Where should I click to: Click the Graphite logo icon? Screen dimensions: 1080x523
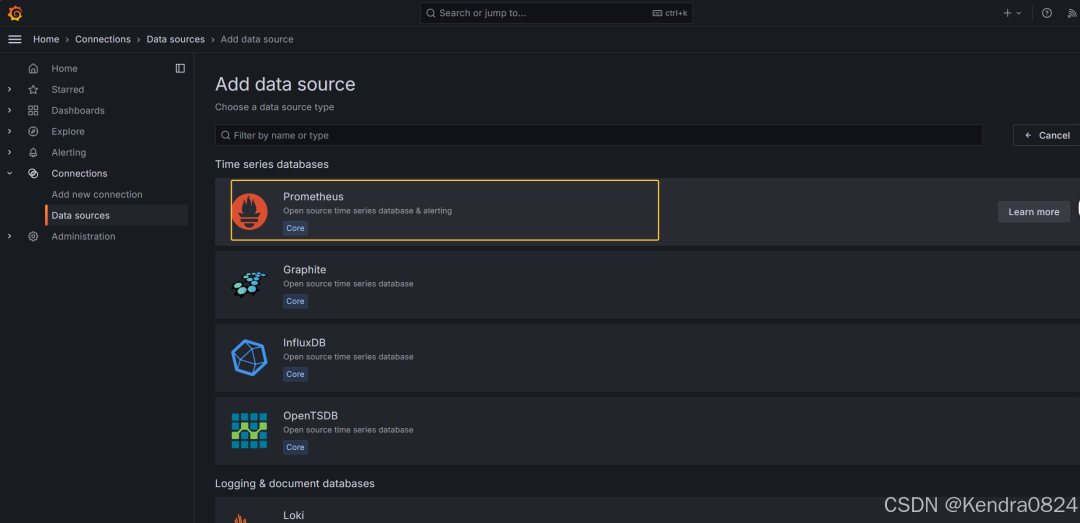pyautogui.click(x=249, y=284)
